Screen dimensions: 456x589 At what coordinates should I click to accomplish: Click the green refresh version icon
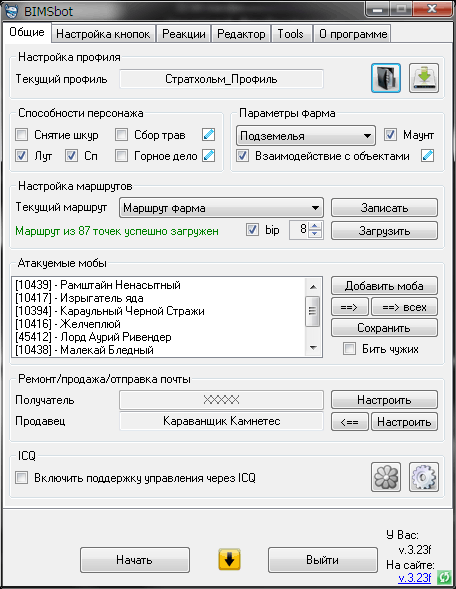pyautogui.click(x=444, y=576)
